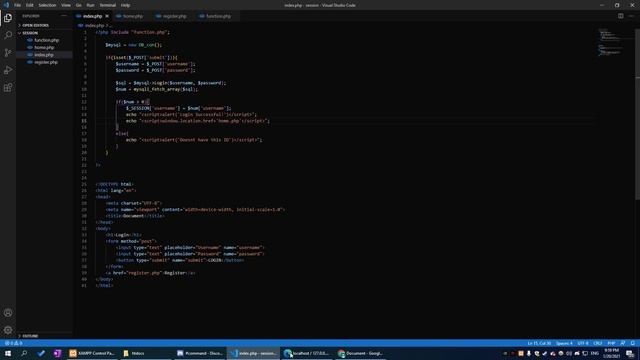Open the Extensions view
This screenshot has width=640, height=360.
(8, 87)
